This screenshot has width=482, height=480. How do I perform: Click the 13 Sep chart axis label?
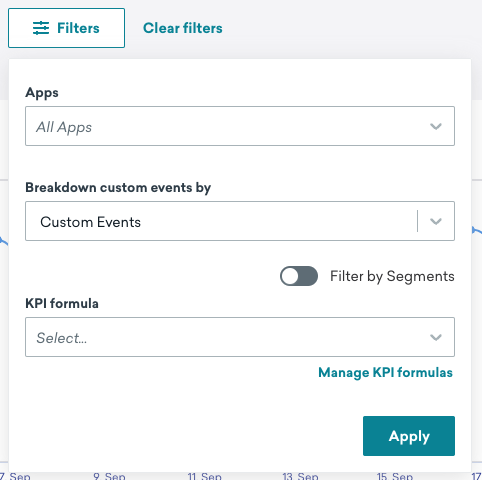coord(300,476)
